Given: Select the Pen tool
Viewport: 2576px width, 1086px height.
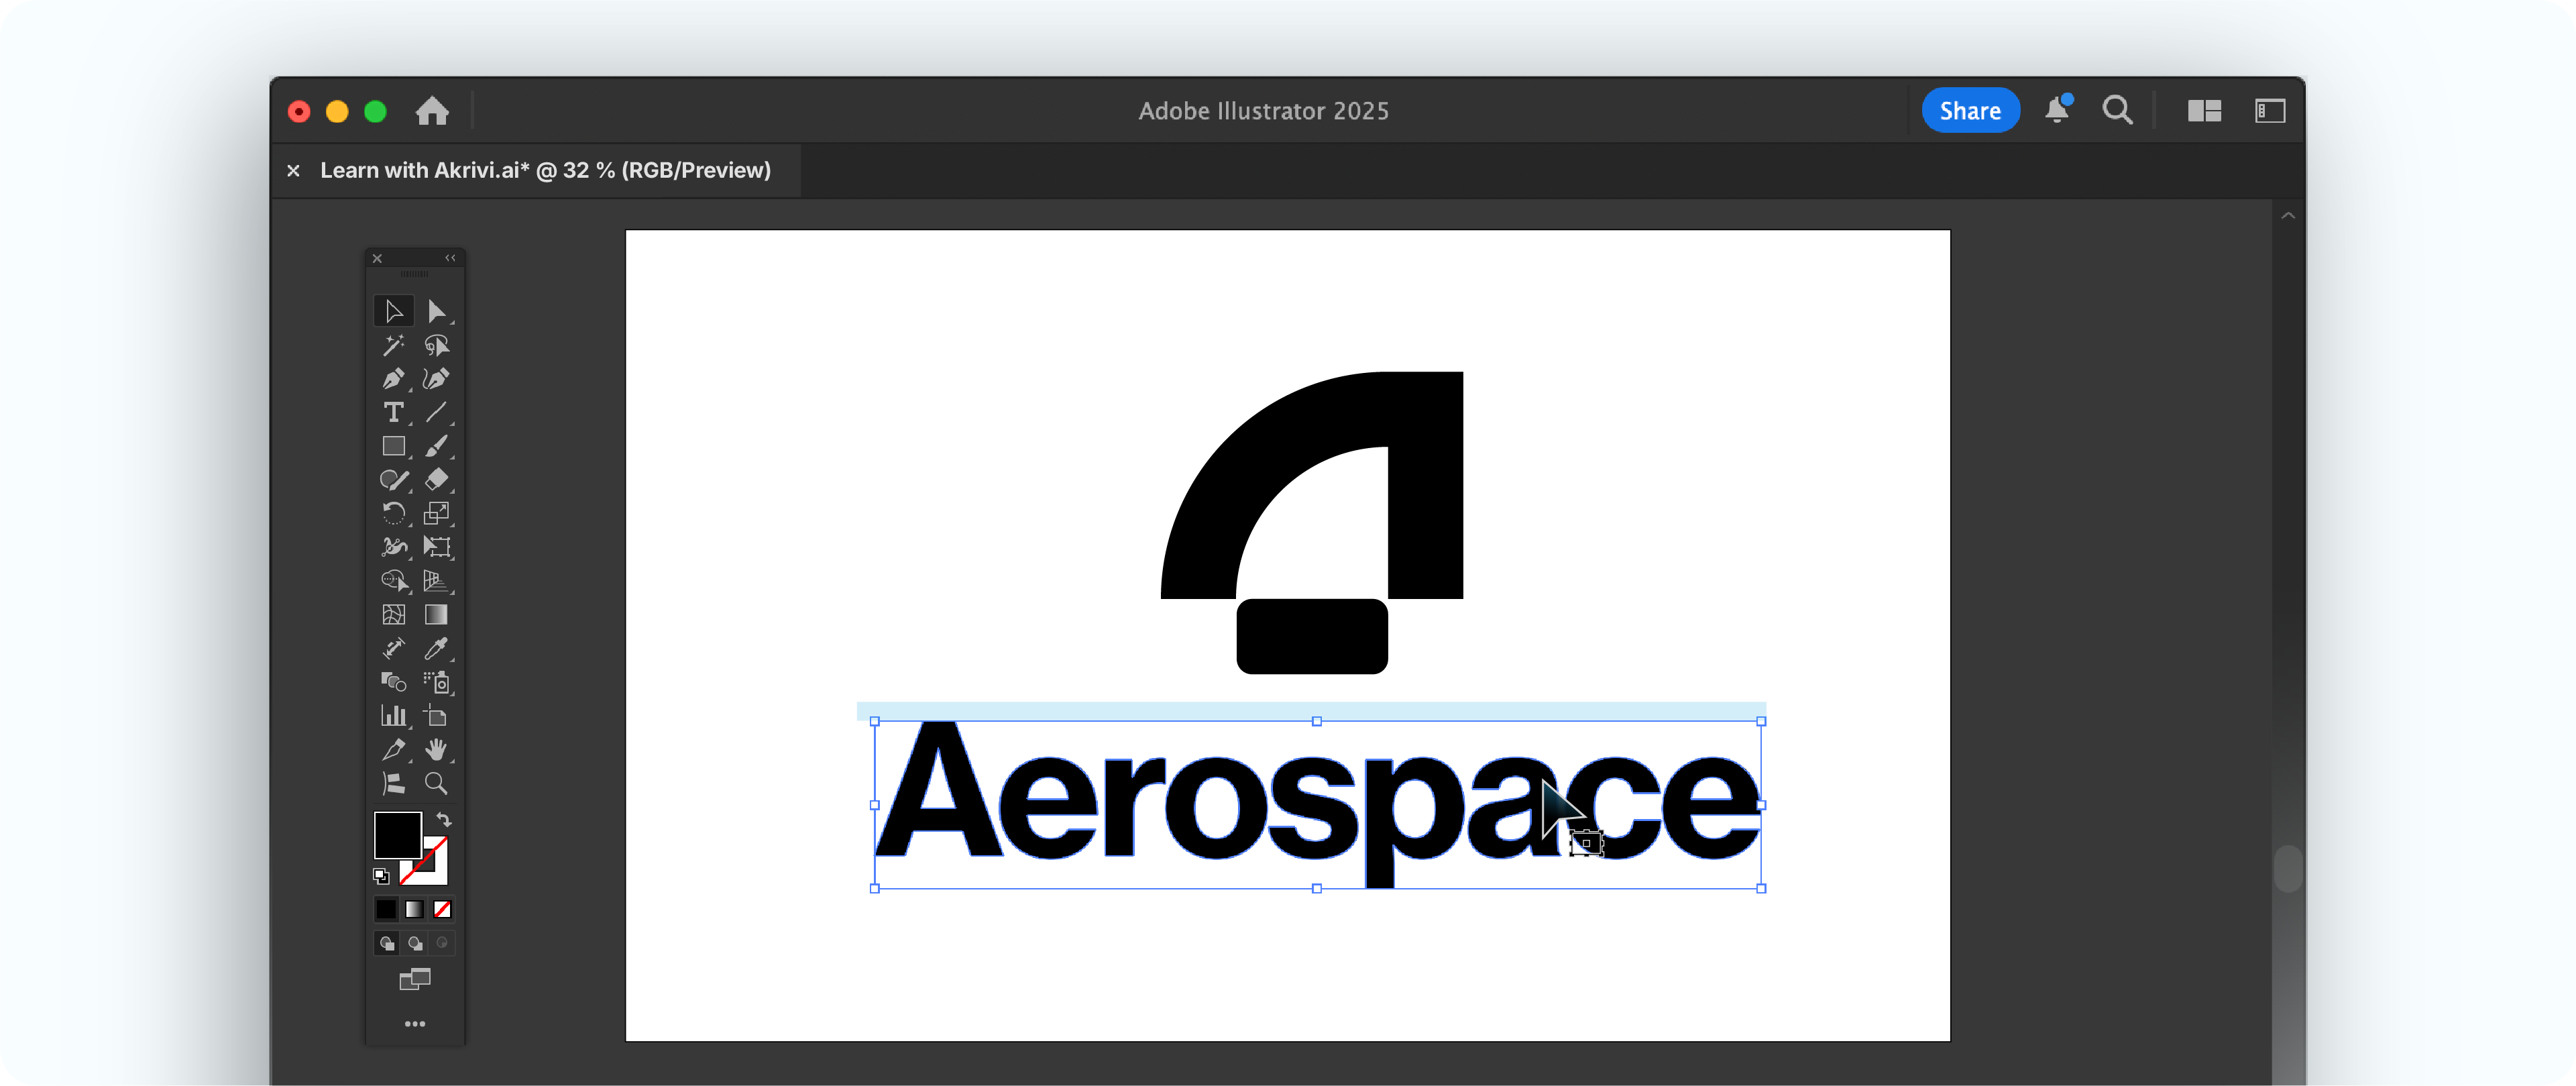Looking at the screenshot, I should click(393, 379).
